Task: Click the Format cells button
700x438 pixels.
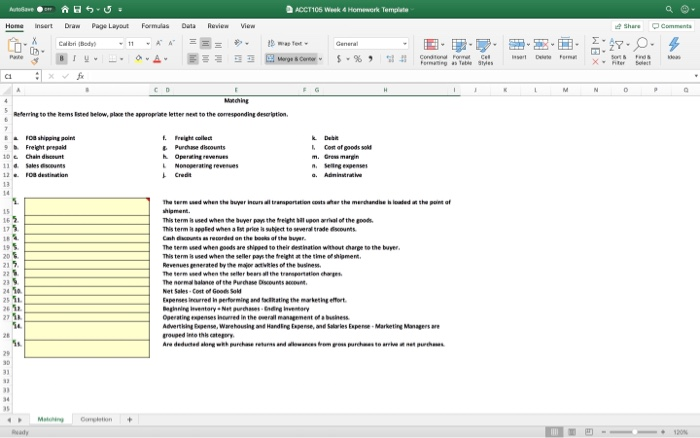Action: 568,49
